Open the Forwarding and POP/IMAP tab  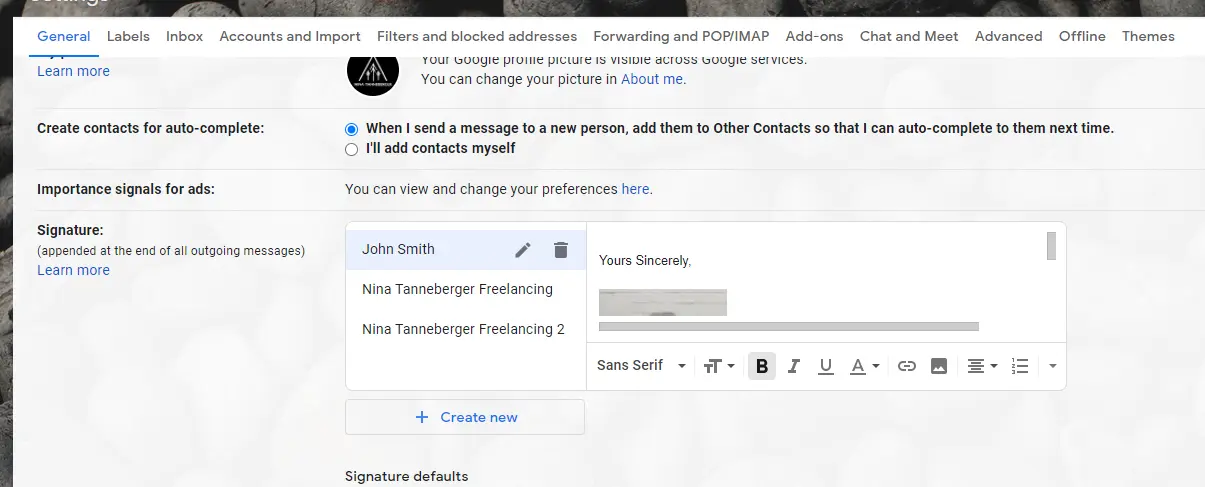(681, 36)
